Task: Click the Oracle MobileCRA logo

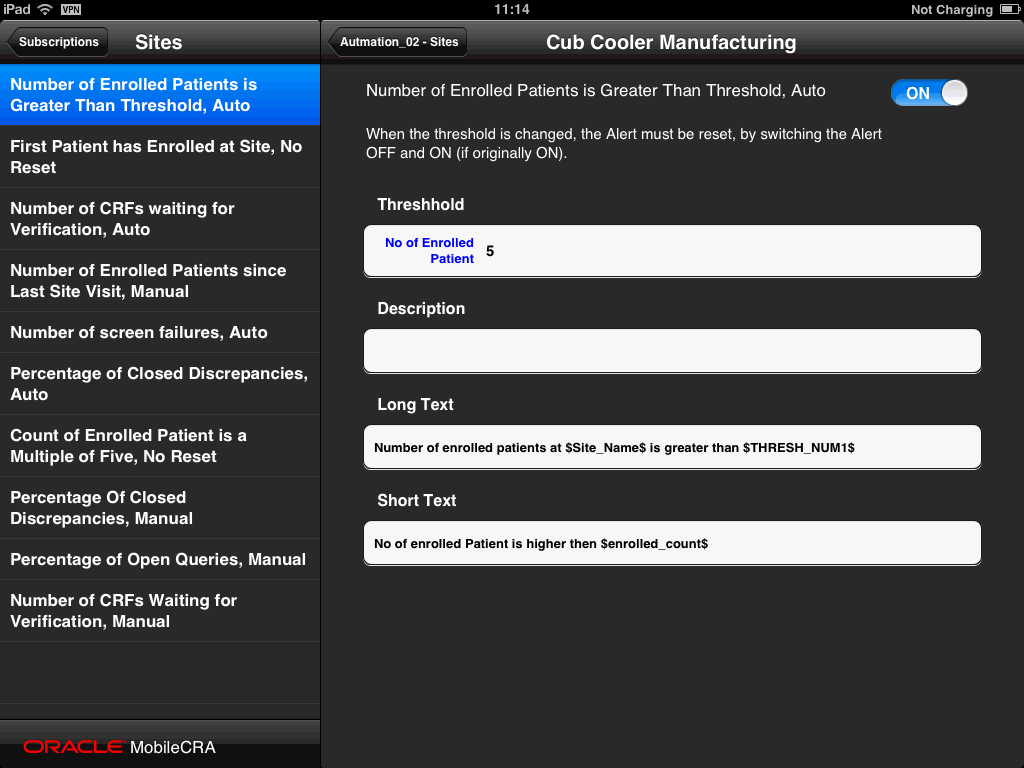Action: coord(120,747)
